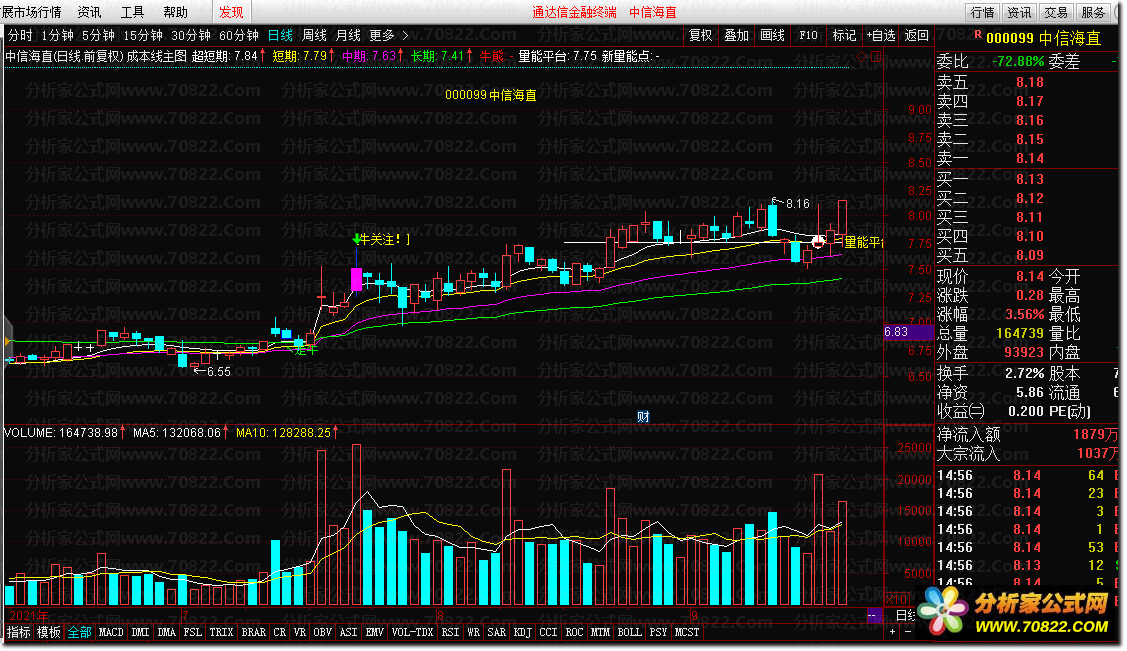Select the 全部 indicator filter

[79, 632]
